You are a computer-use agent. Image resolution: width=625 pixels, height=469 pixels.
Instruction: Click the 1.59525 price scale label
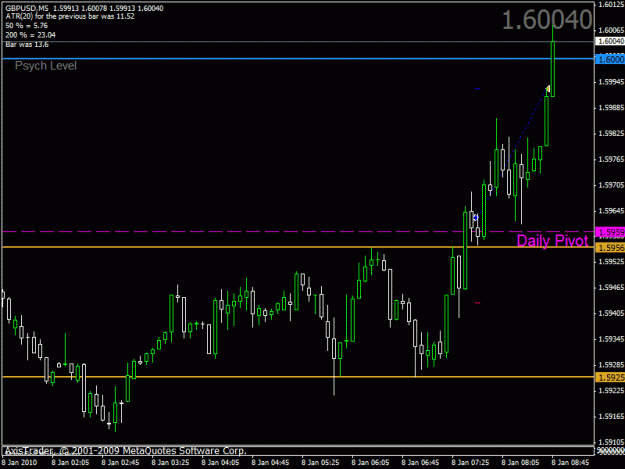[x=611, y=262]
